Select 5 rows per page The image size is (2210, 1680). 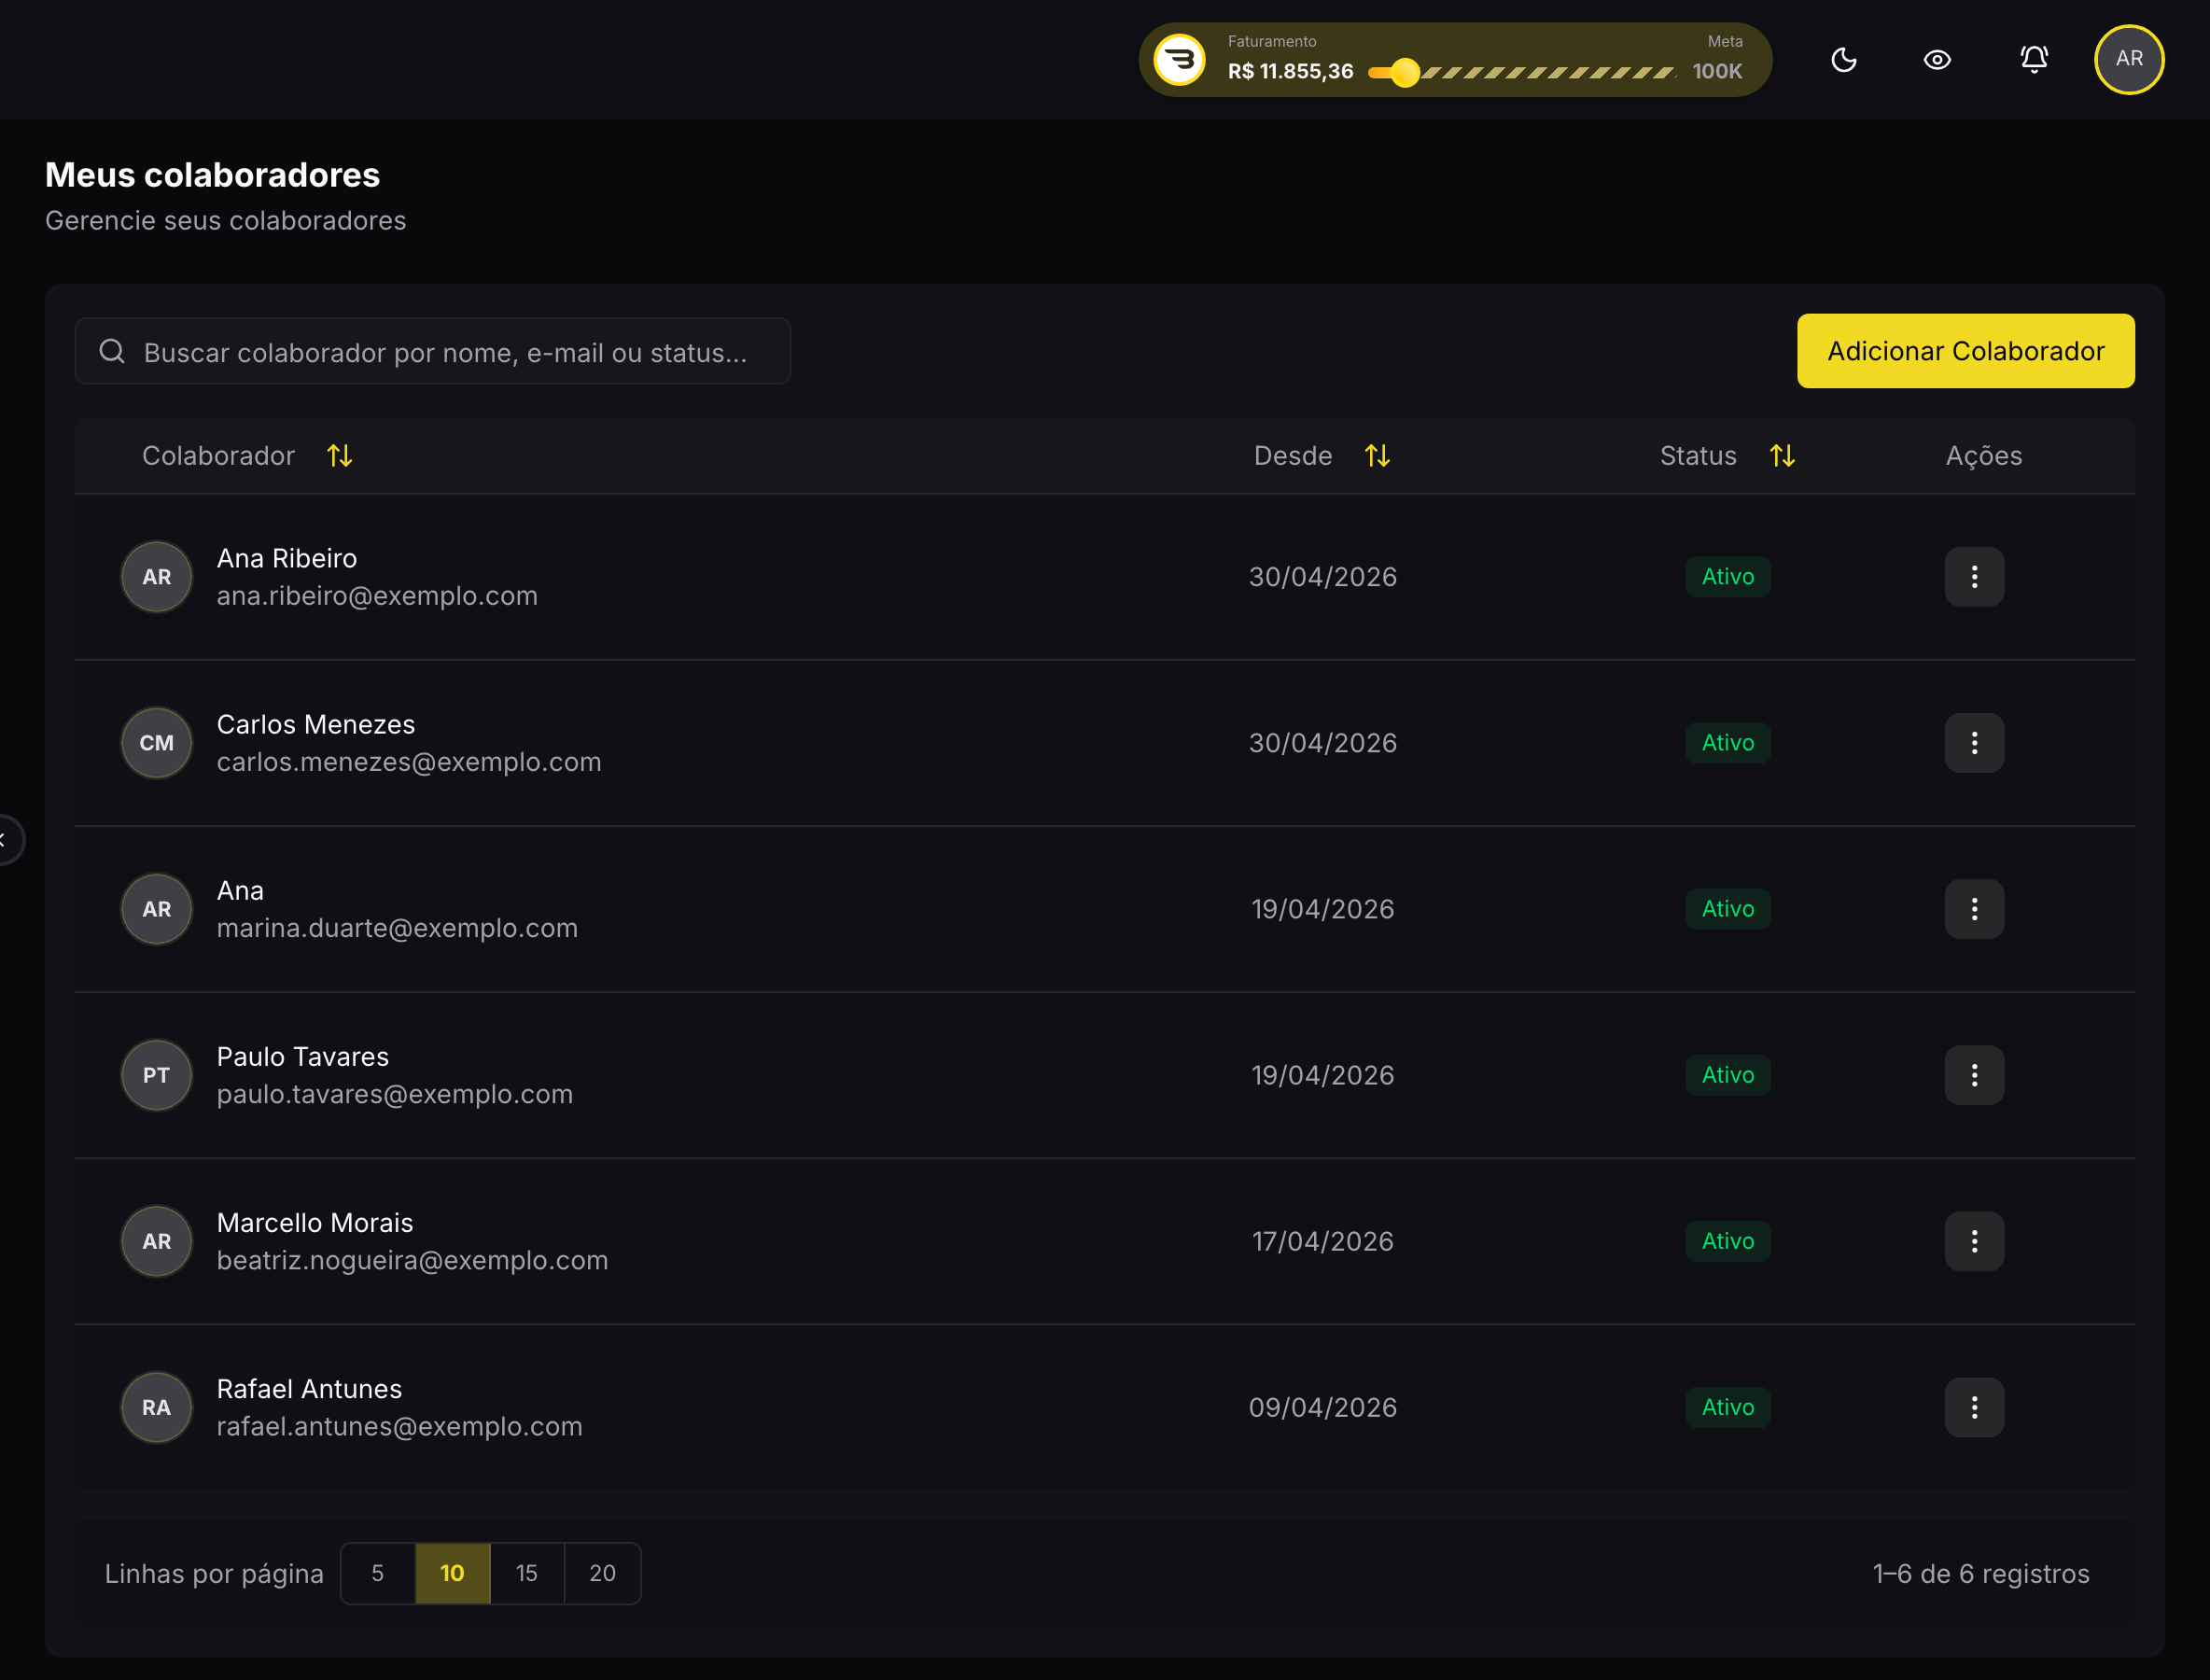pos(378,1573)
